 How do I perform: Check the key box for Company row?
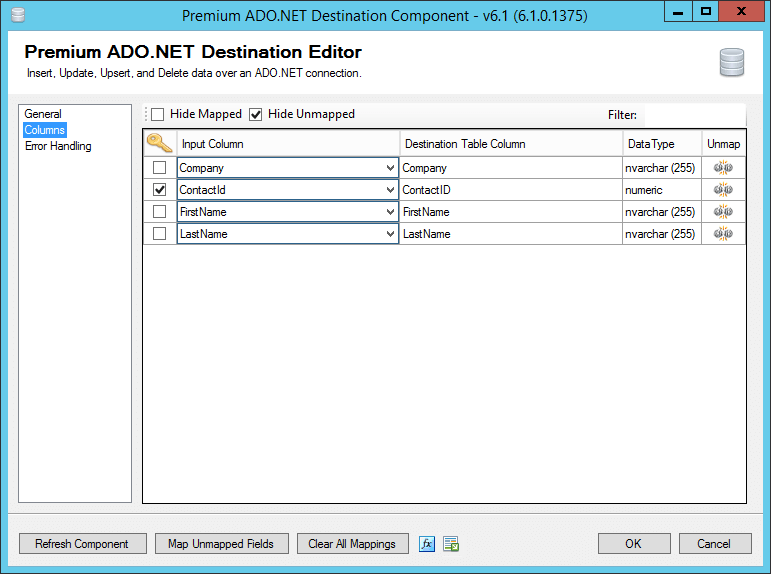point(159,168)
